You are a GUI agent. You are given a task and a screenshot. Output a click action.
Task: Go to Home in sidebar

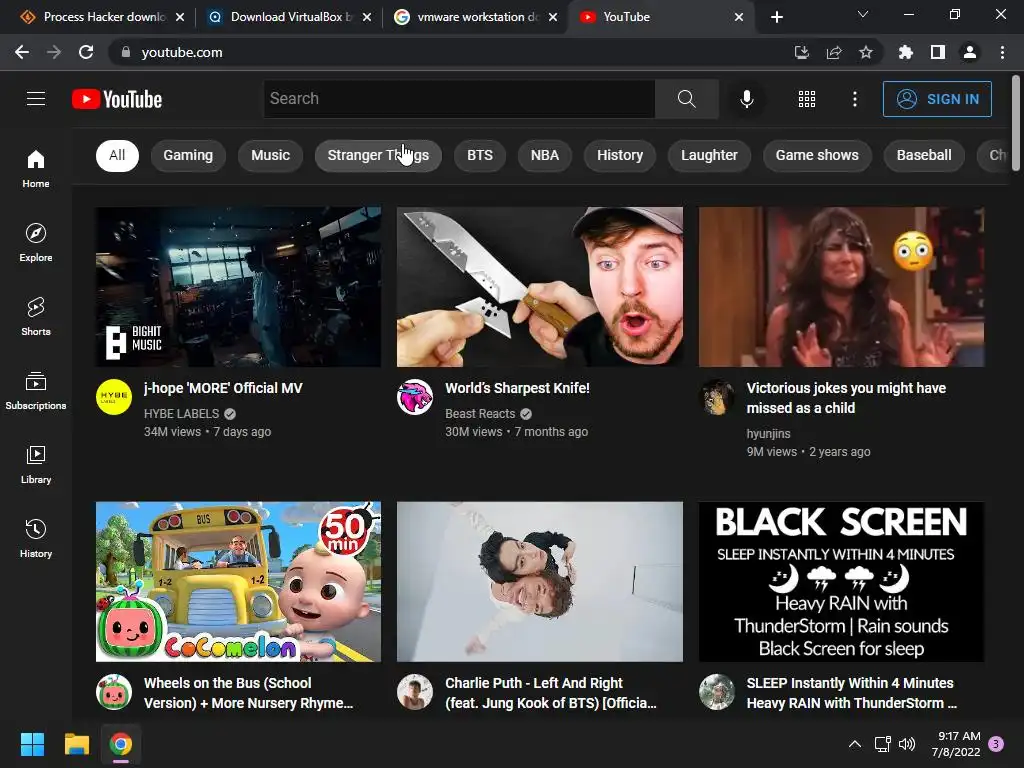[36, 168]
